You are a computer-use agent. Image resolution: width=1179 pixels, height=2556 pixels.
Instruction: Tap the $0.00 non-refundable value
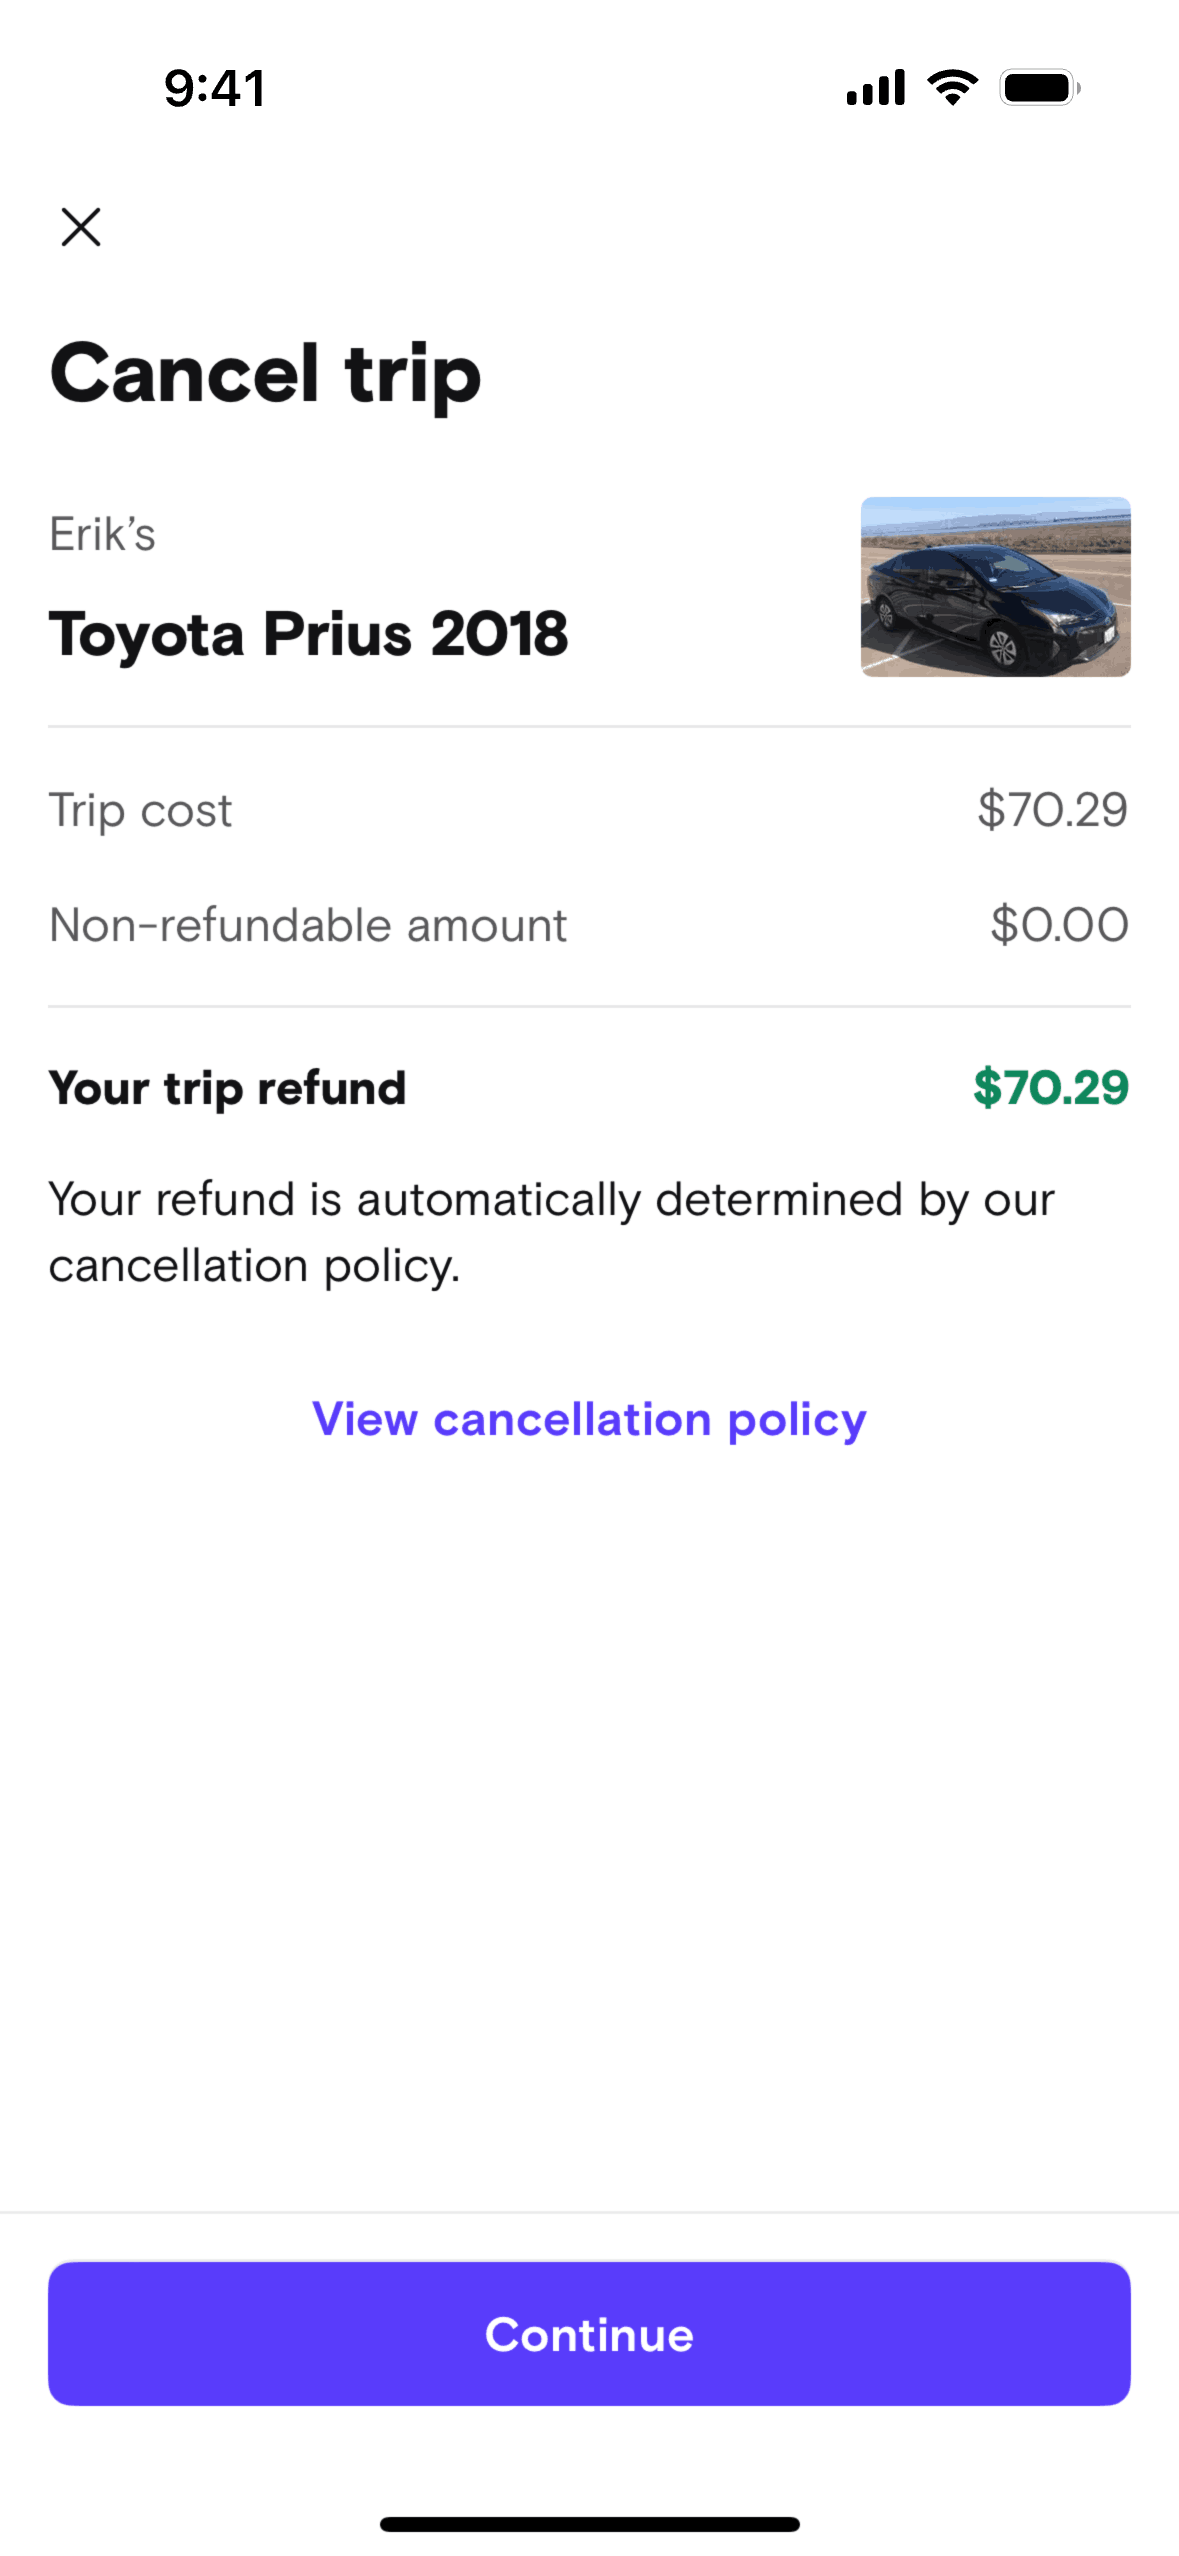1059,925
